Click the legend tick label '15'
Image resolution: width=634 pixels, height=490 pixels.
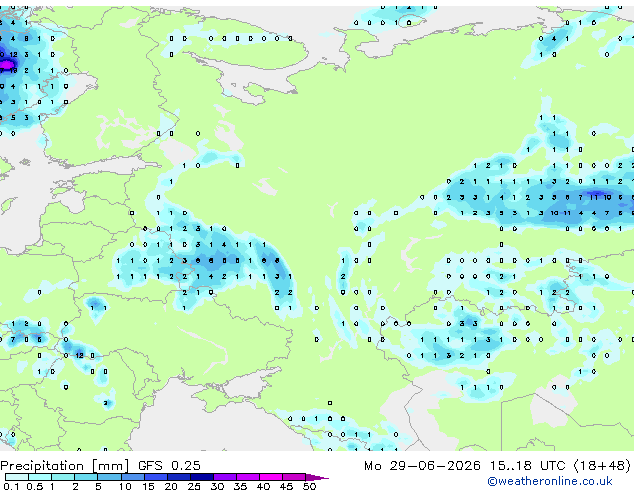point(148,486)
